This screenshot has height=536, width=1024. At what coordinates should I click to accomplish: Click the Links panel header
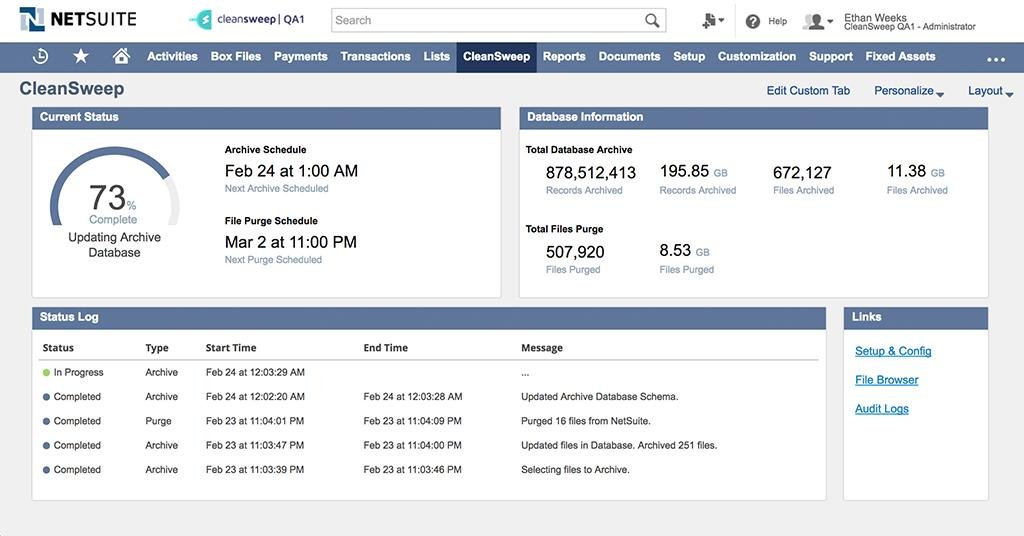coord(916,317)
